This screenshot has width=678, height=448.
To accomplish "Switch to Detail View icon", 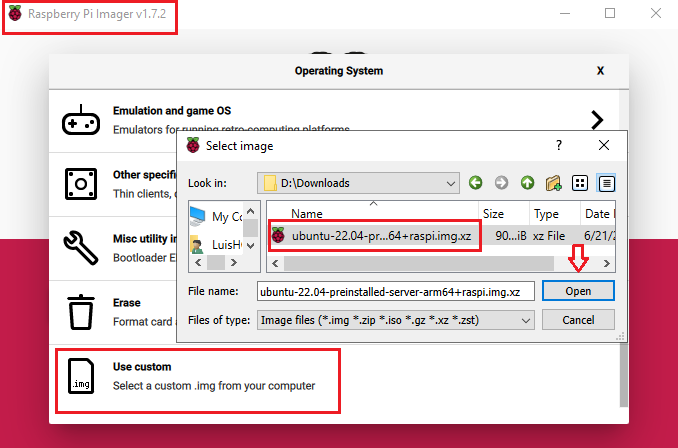I will [x=606, y=183].
